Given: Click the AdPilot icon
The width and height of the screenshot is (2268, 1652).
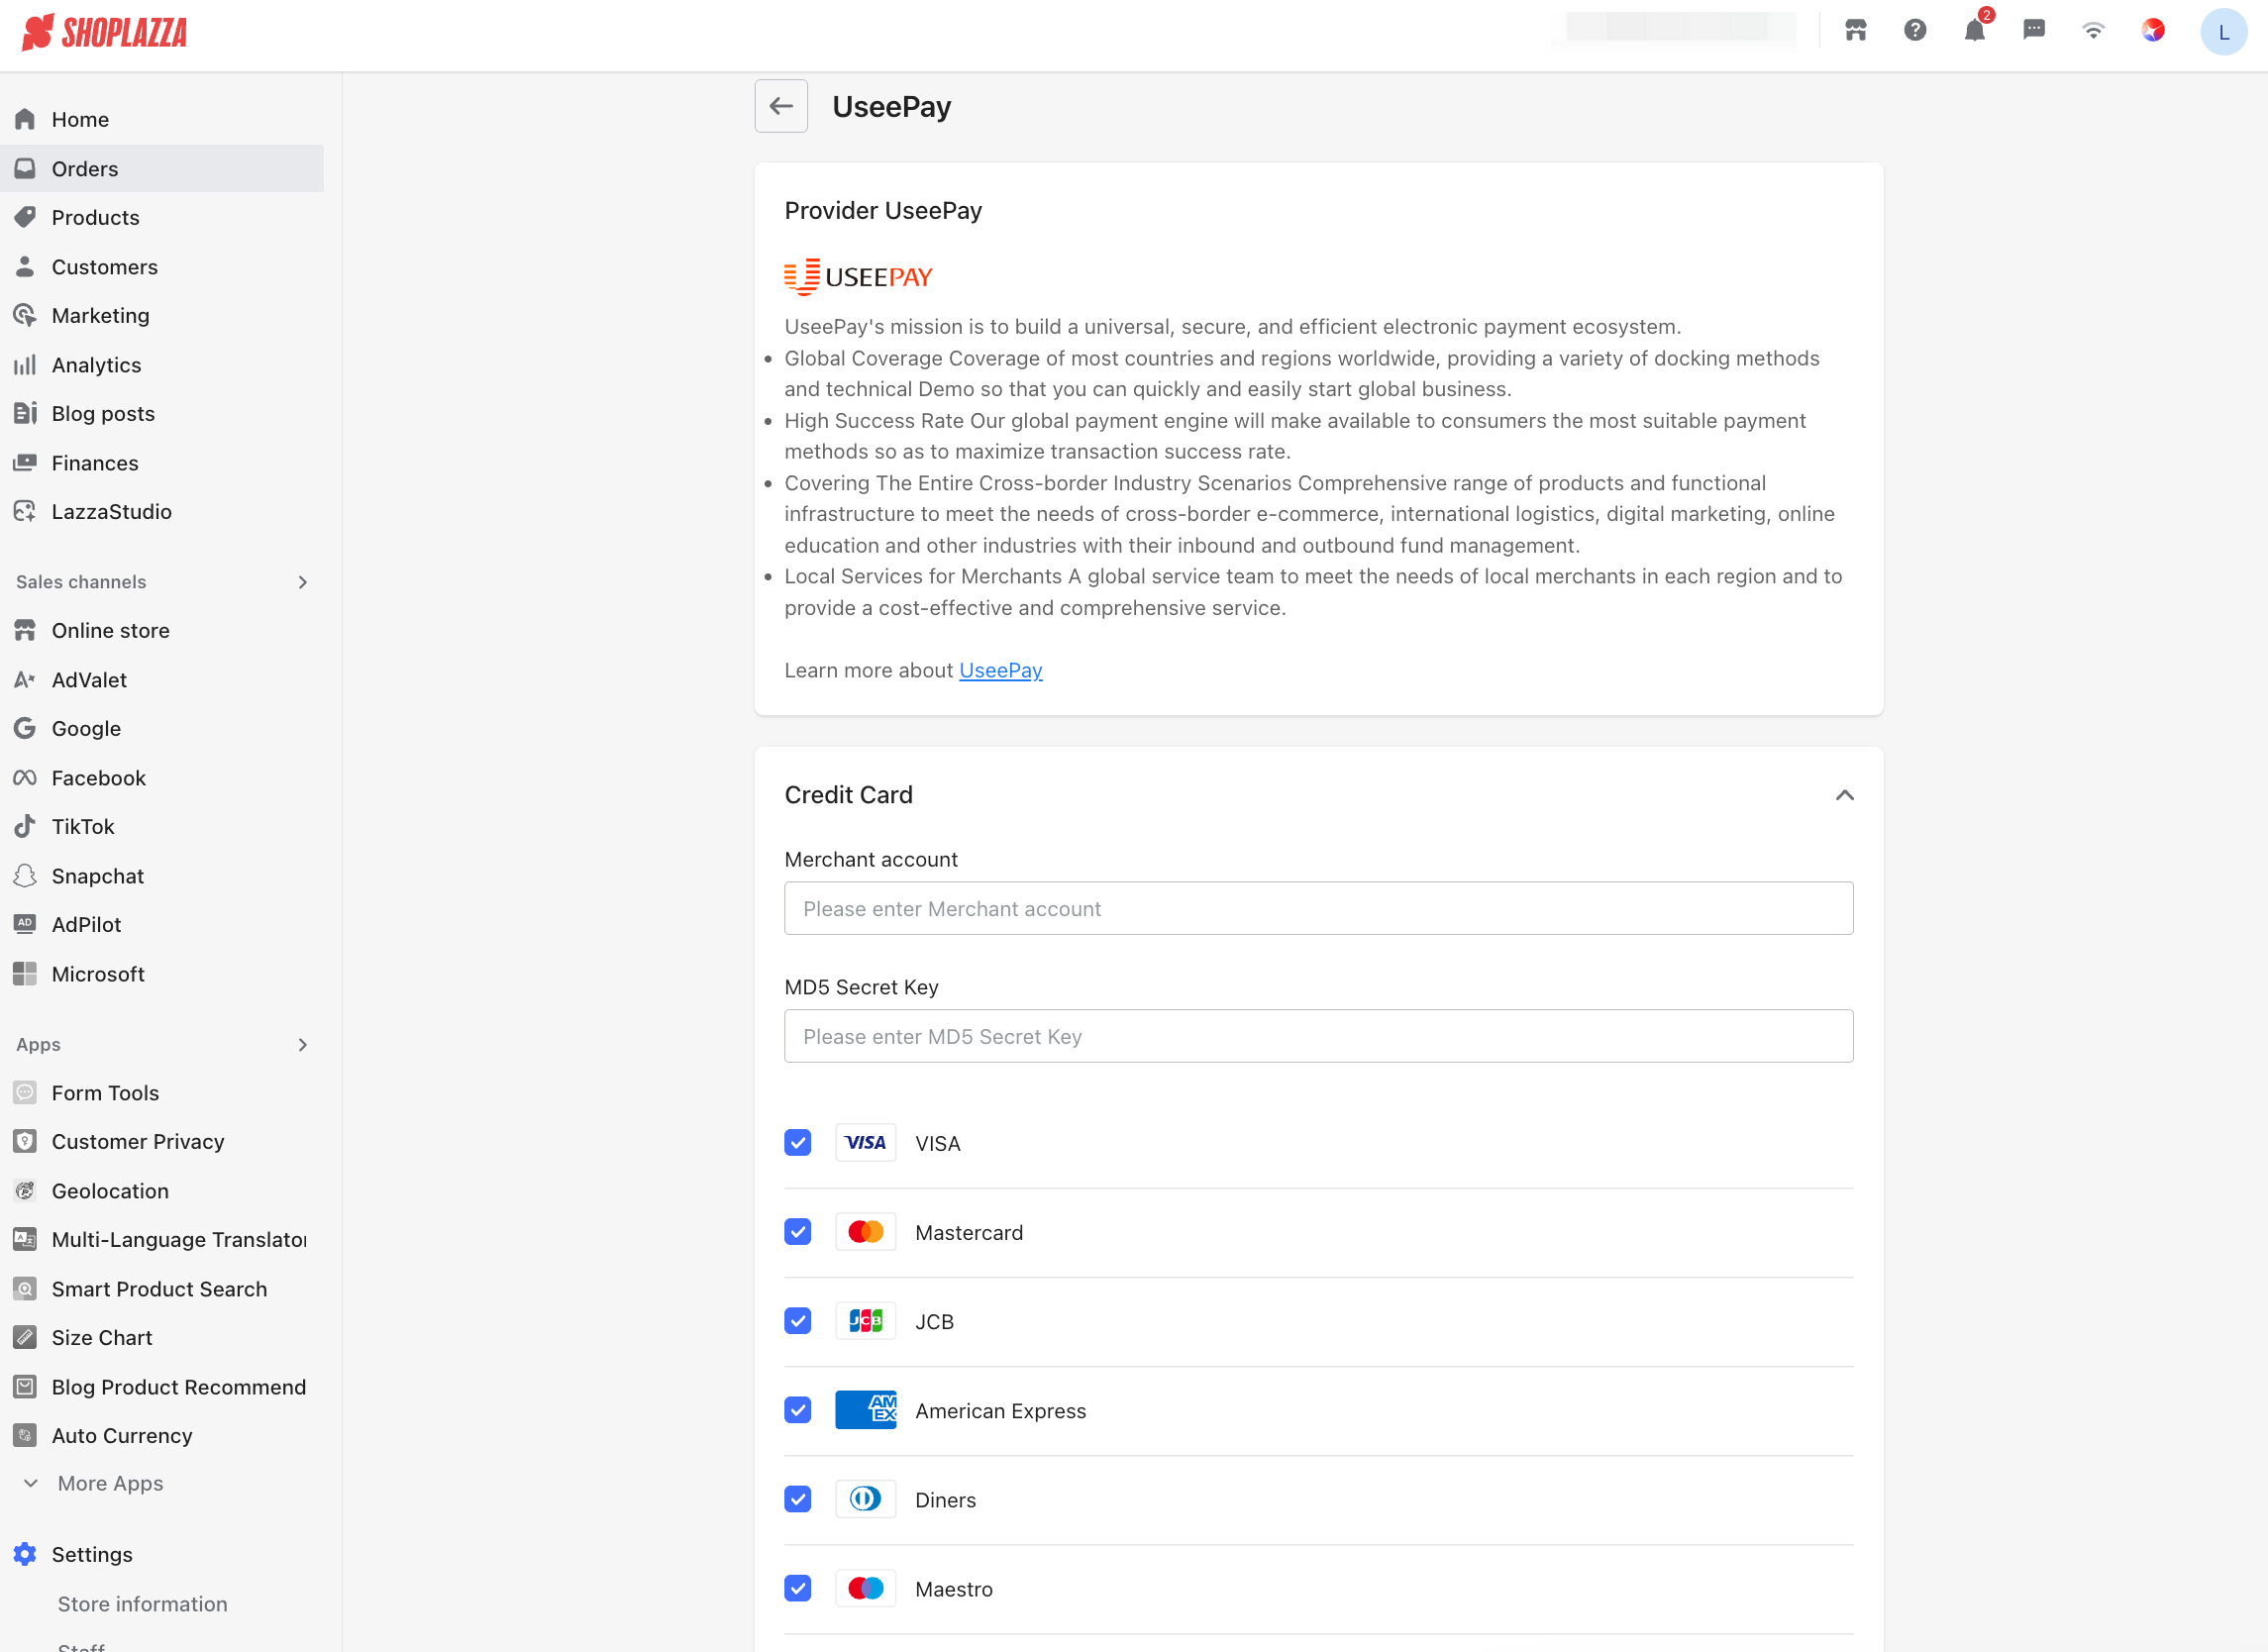Looking at the screenshot, I should click(x=25, y=924).
